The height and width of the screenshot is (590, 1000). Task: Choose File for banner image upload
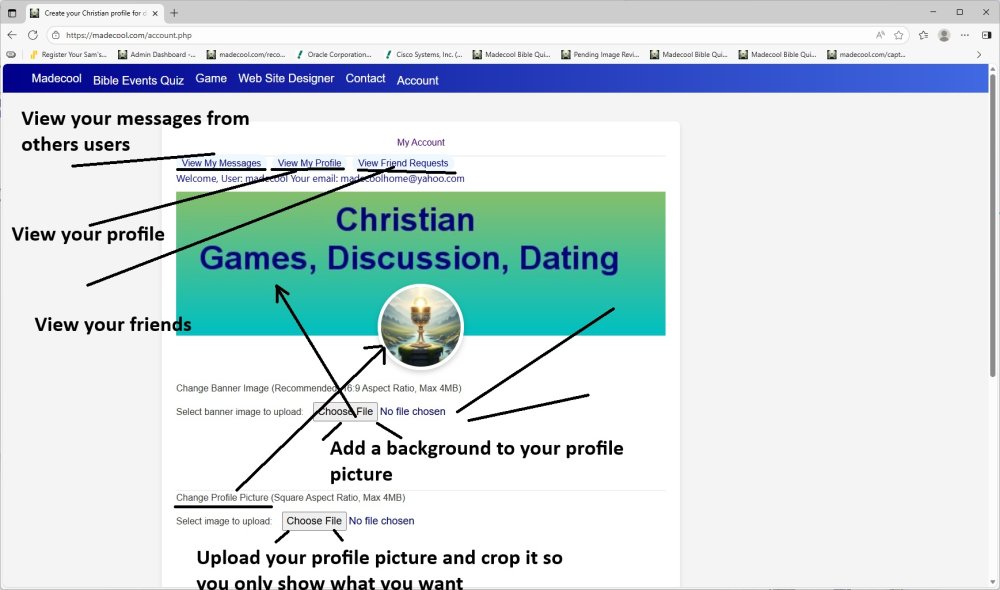[x=344, y=411]
